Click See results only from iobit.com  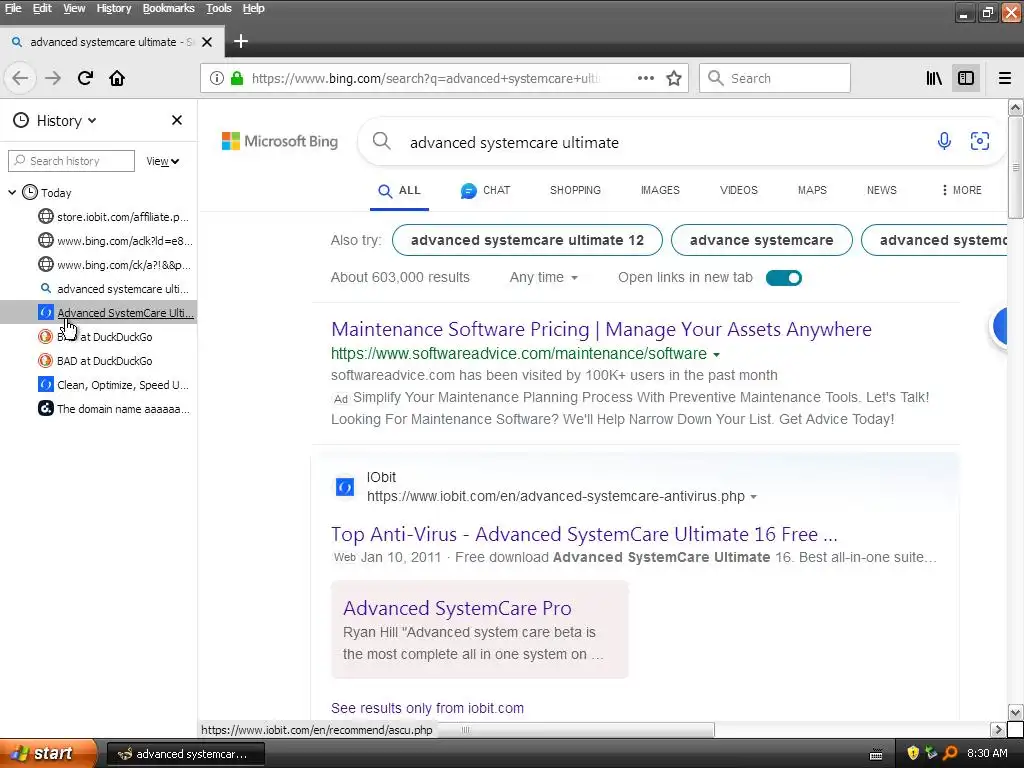[x=427, y=708]
